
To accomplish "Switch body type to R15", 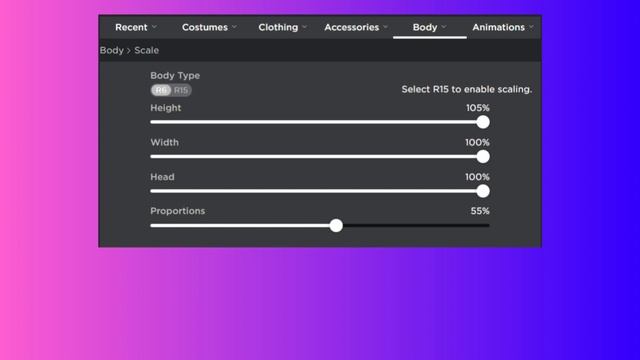I will [x=181, y=90].
